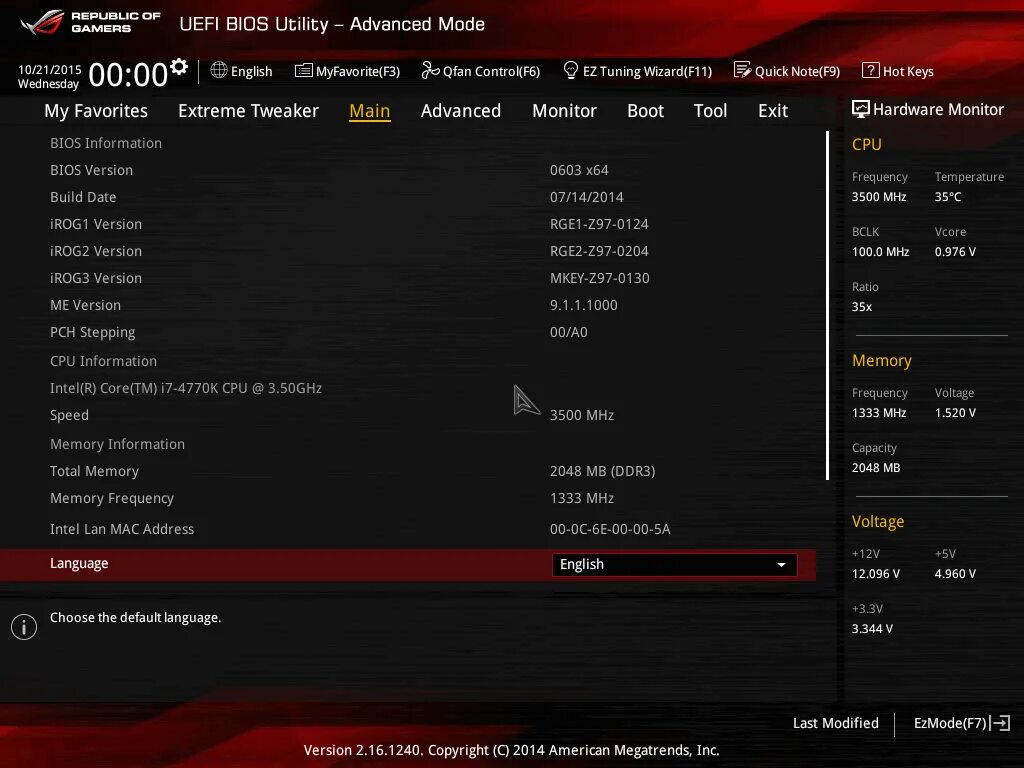Click the globe language icon

point(219,70)
